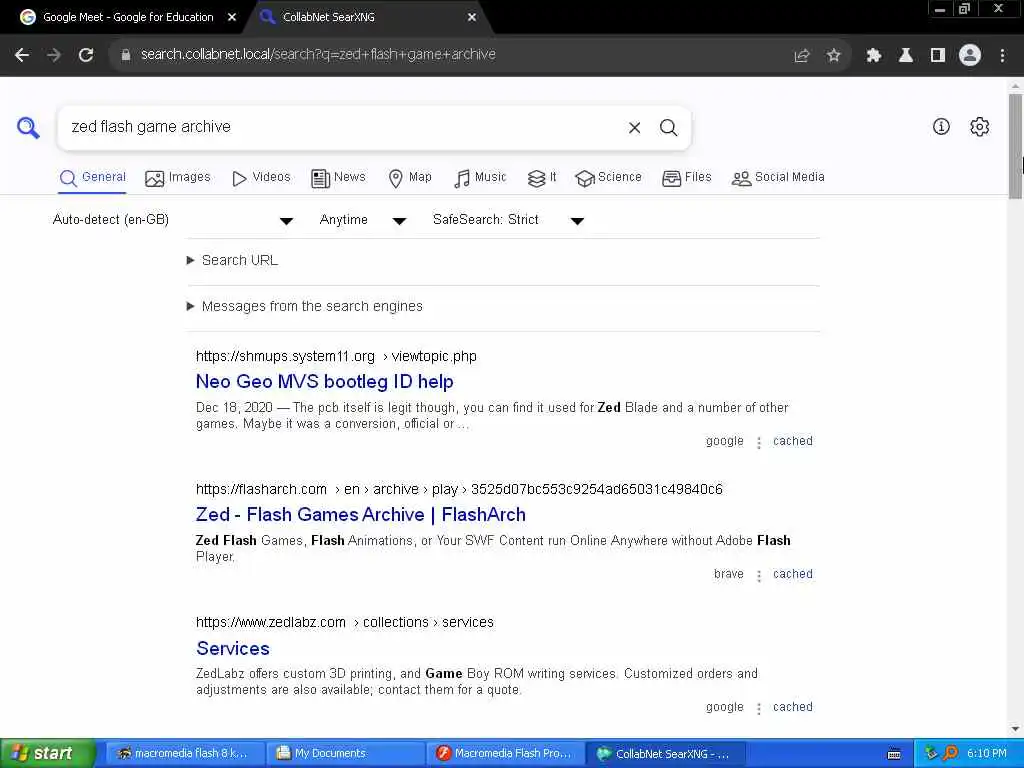
Task: Open cached copy of Neo Geo result
Action: pos(793,441)
